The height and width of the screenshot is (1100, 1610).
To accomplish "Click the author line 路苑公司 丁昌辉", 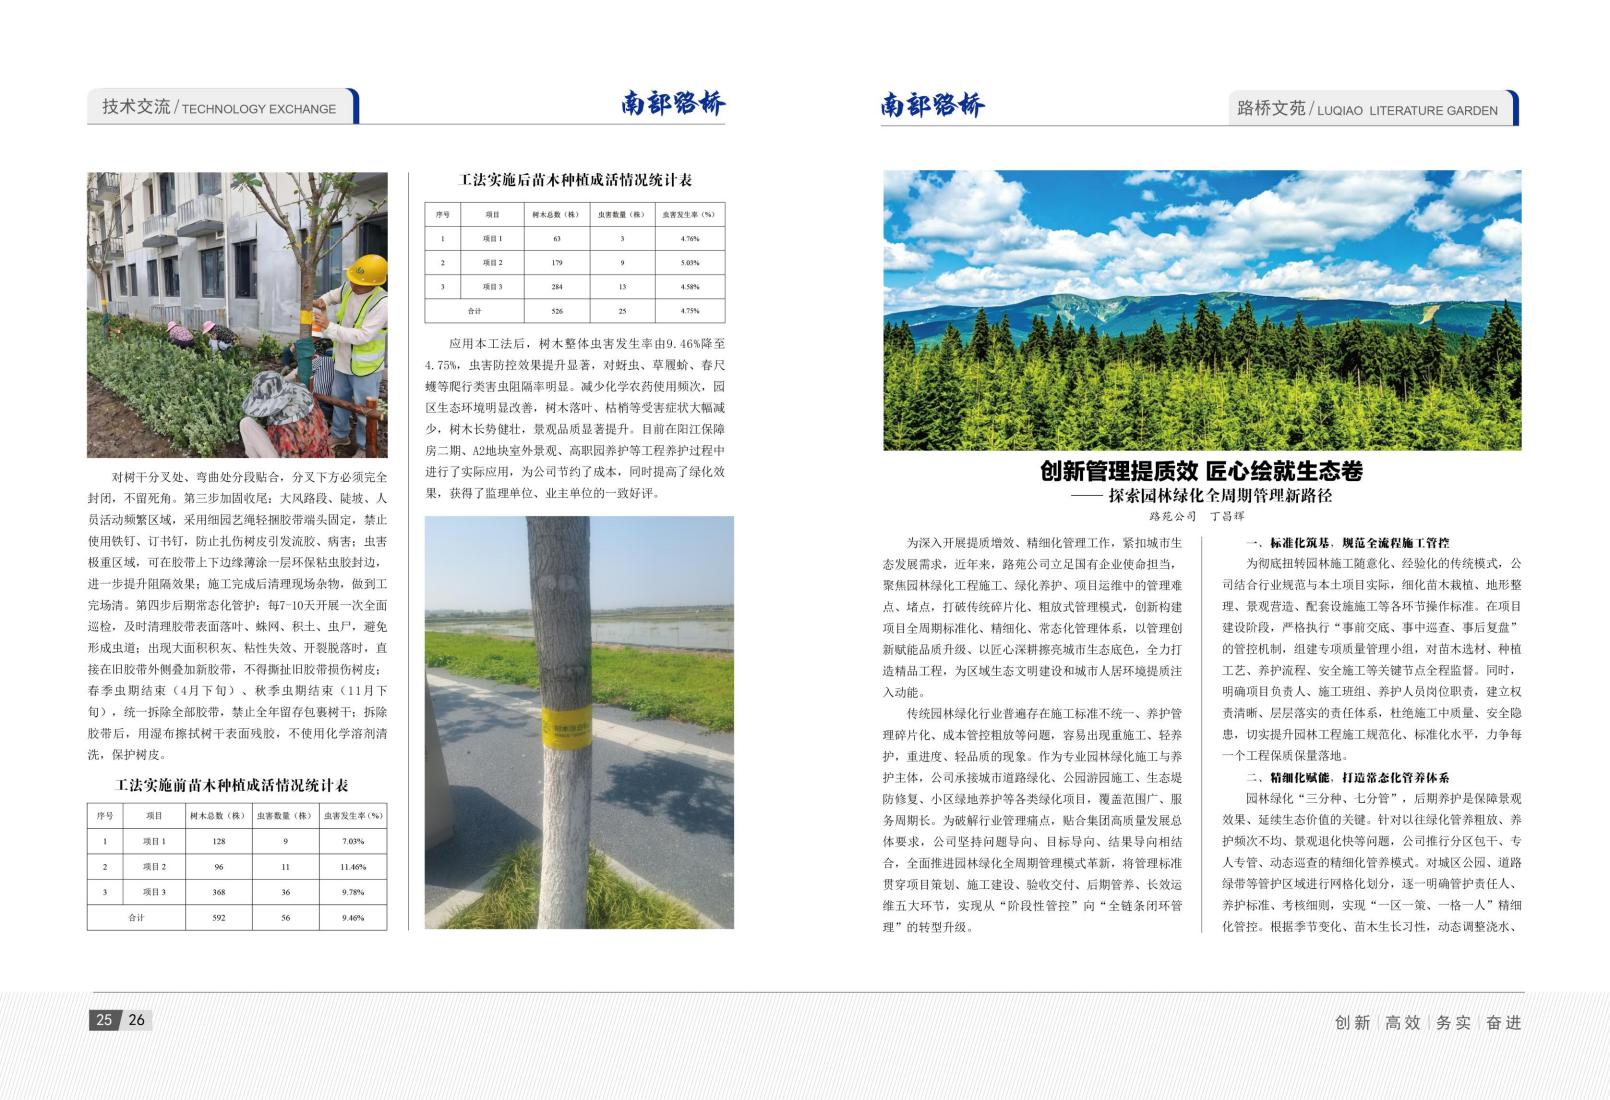I will coord(1197,516).
